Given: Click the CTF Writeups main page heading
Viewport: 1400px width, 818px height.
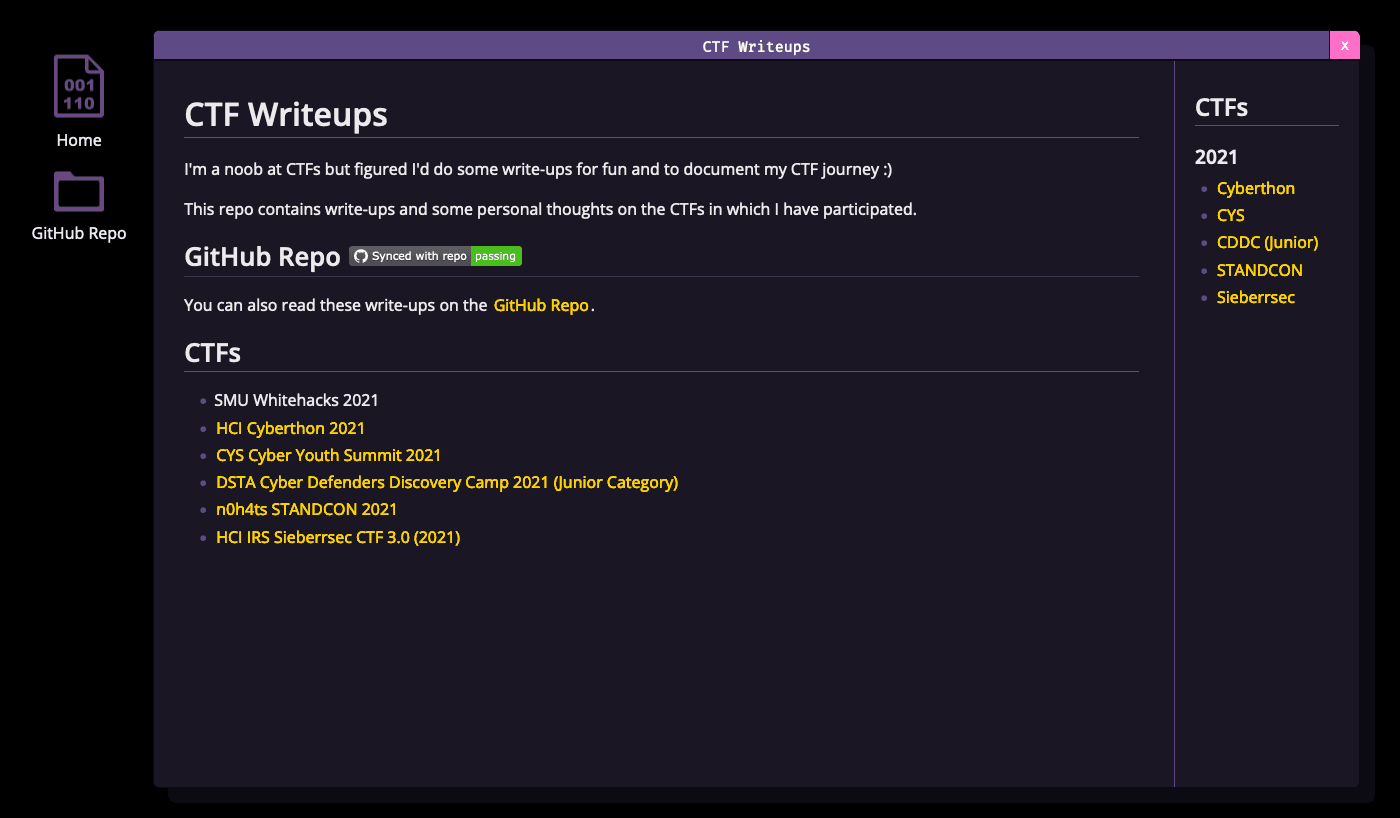Looking at the screenshot, I should pos(286,115).
